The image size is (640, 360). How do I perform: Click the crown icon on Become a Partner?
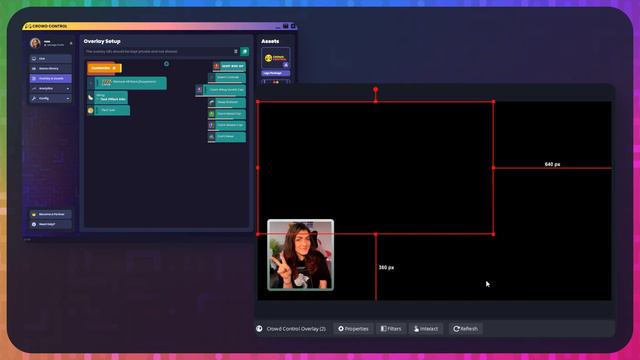tap(34, 214)
